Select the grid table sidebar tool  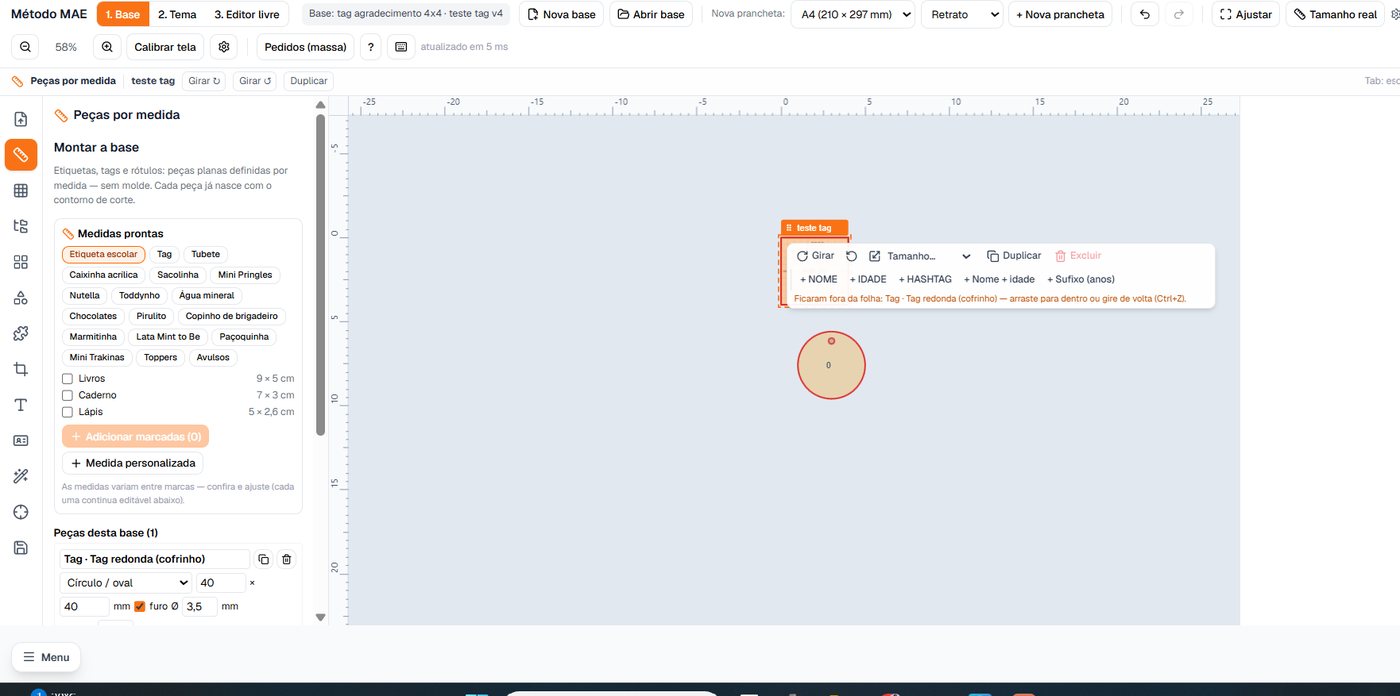(x=21, y=190)
